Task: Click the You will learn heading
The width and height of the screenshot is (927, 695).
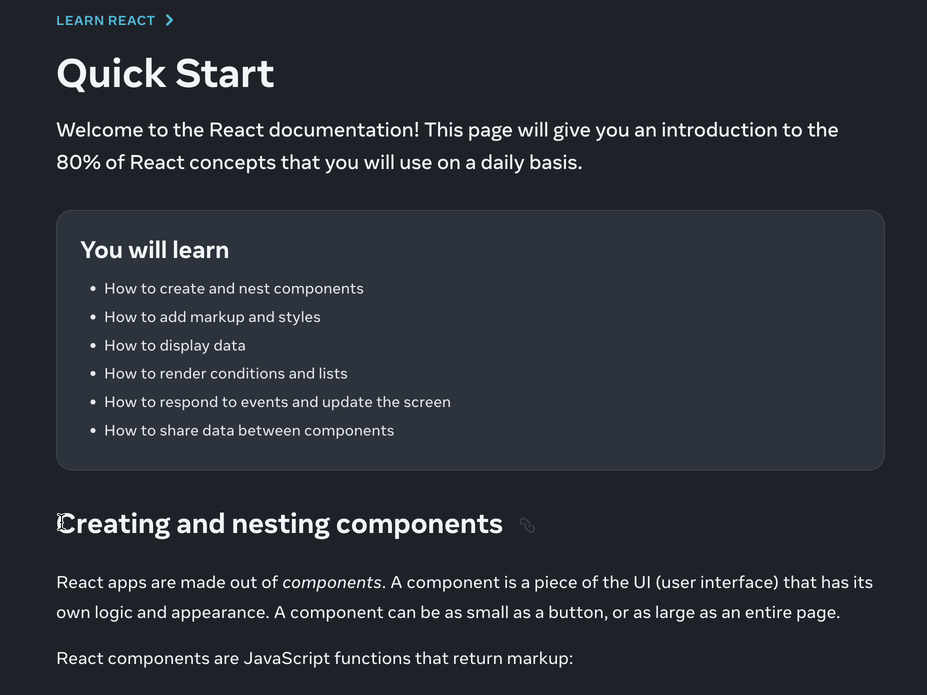Action: click(154, 250)
